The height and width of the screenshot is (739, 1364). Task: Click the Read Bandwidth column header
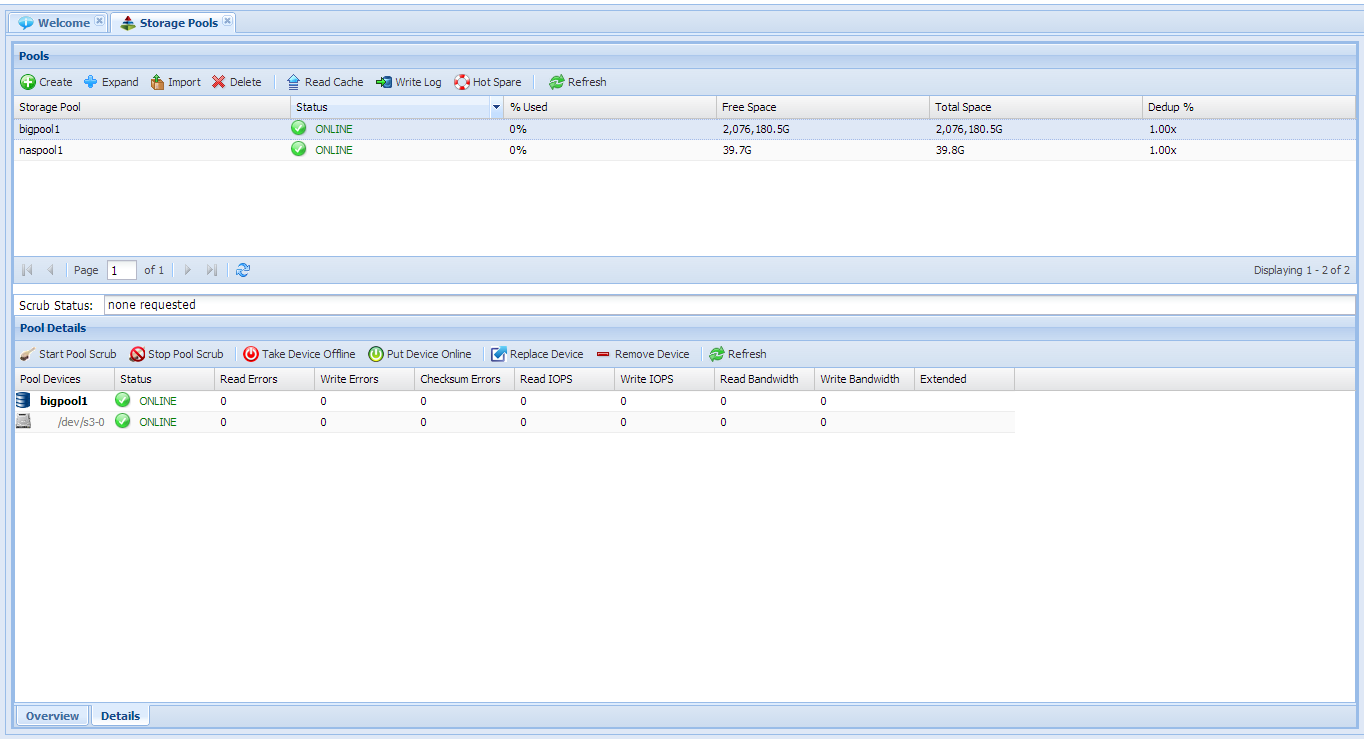tap(765, 379)
